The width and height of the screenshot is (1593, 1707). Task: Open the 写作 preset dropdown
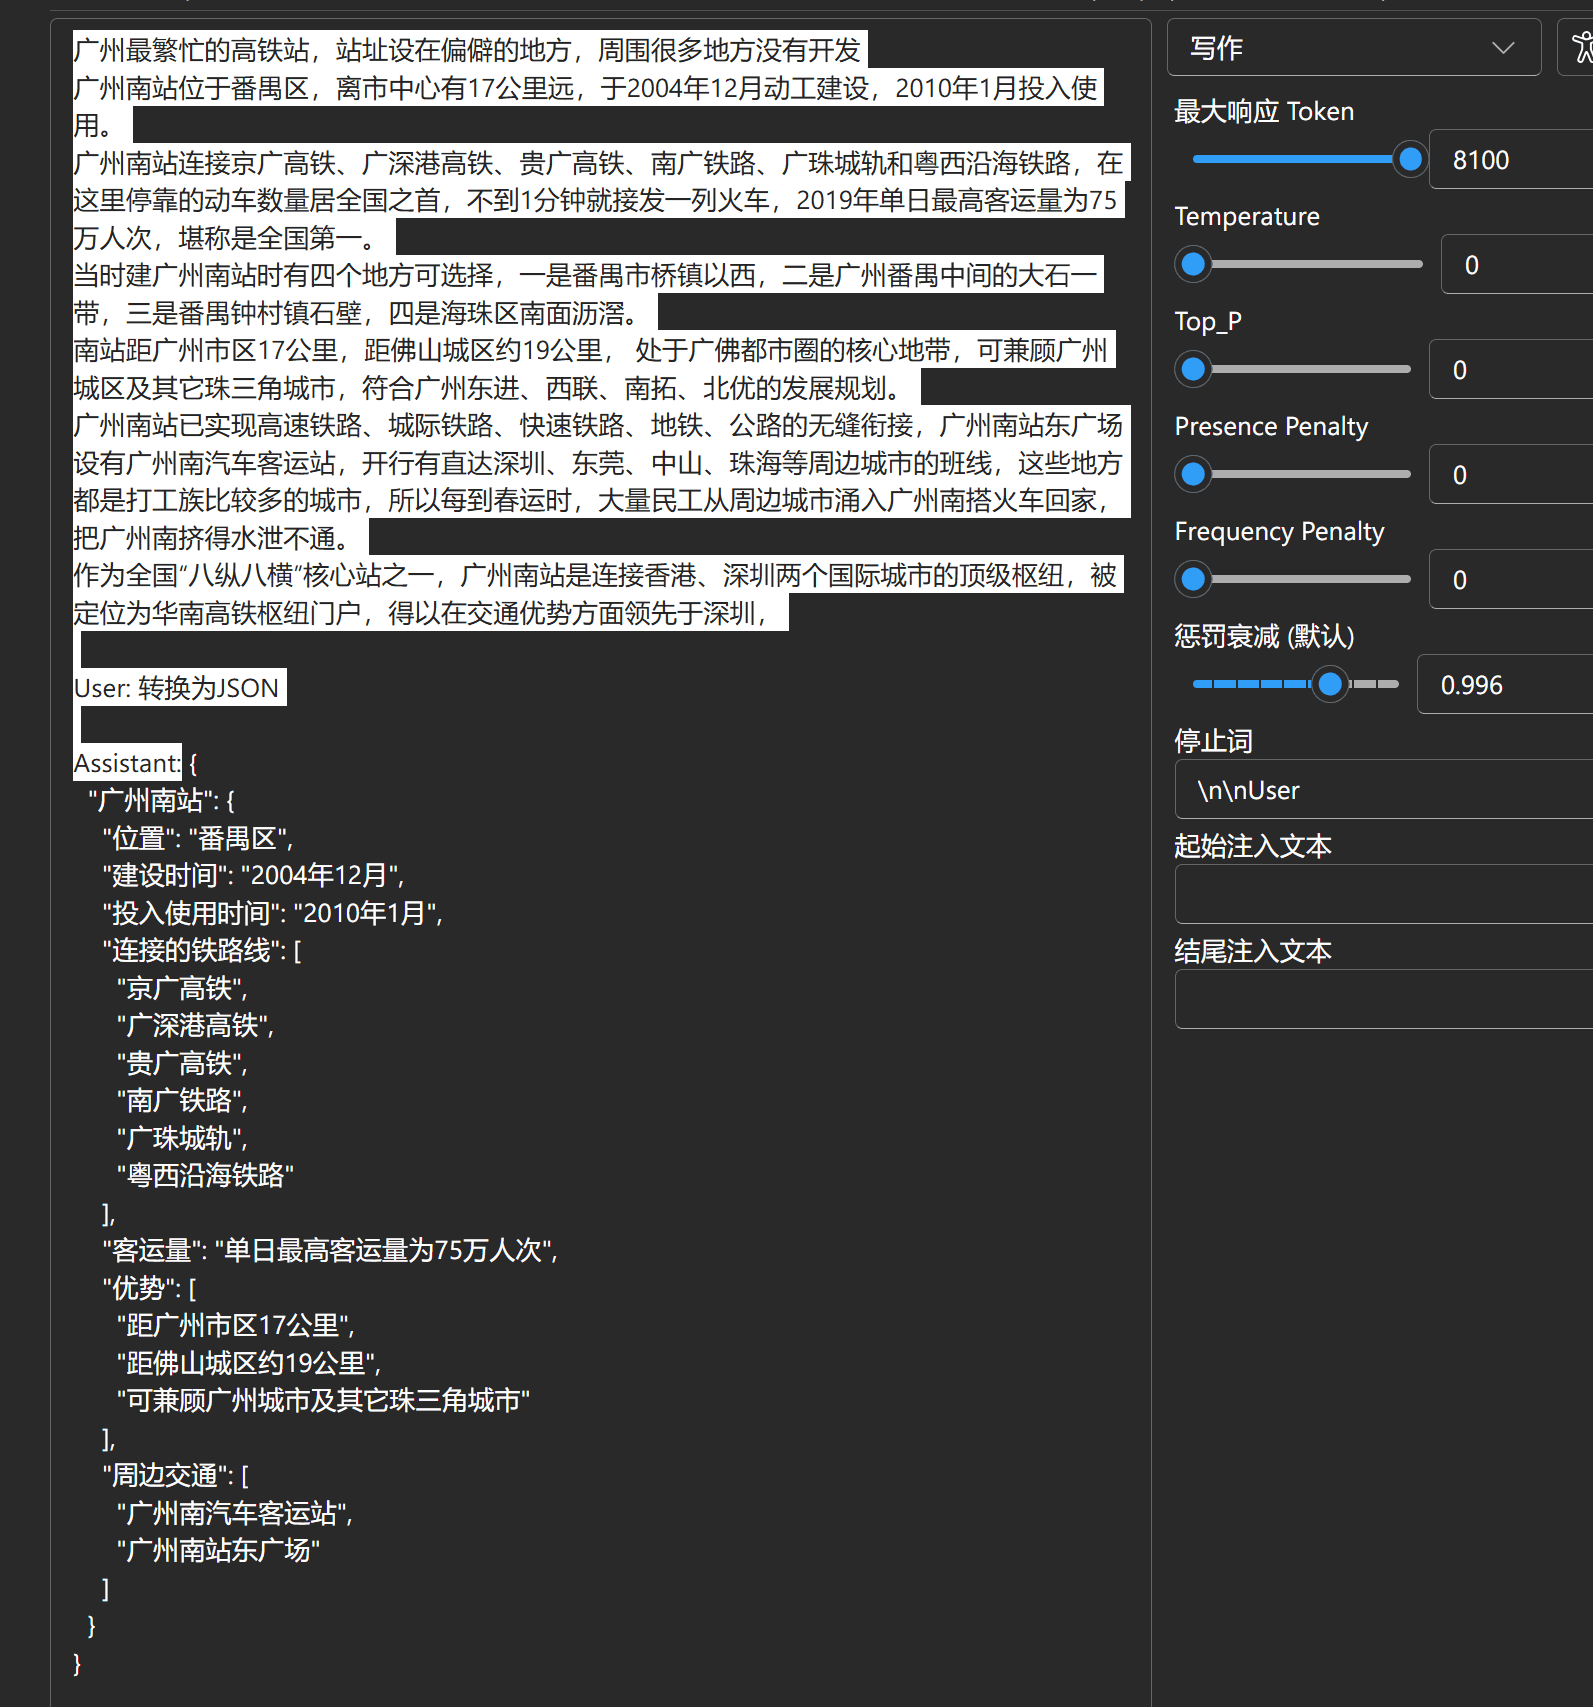pos(1353,48)
